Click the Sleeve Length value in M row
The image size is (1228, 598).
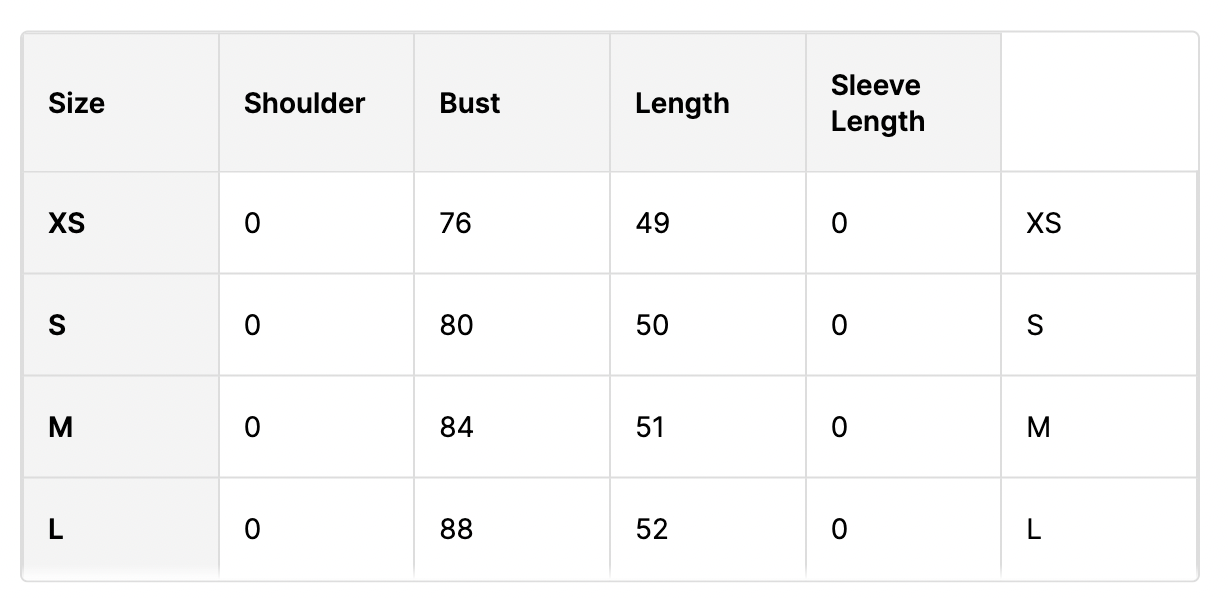(x=839, y=427)
